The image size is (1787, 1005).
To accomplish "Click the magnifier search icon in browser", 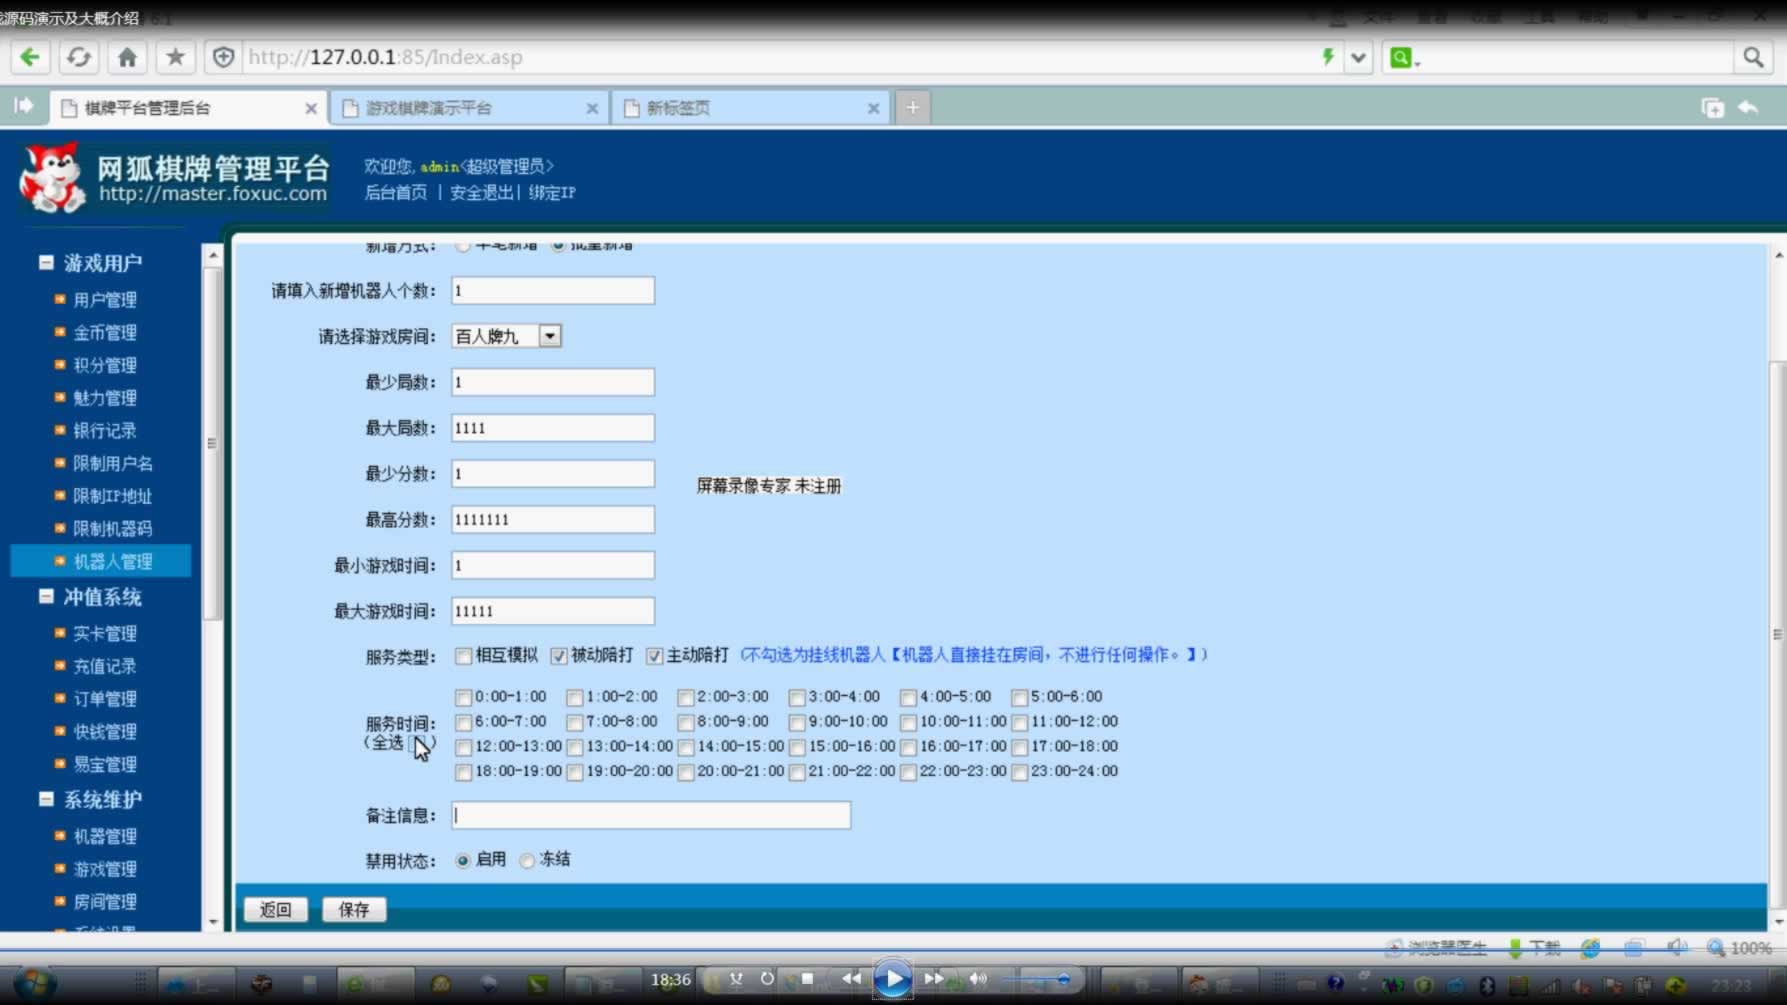I will coord(1752,57).
